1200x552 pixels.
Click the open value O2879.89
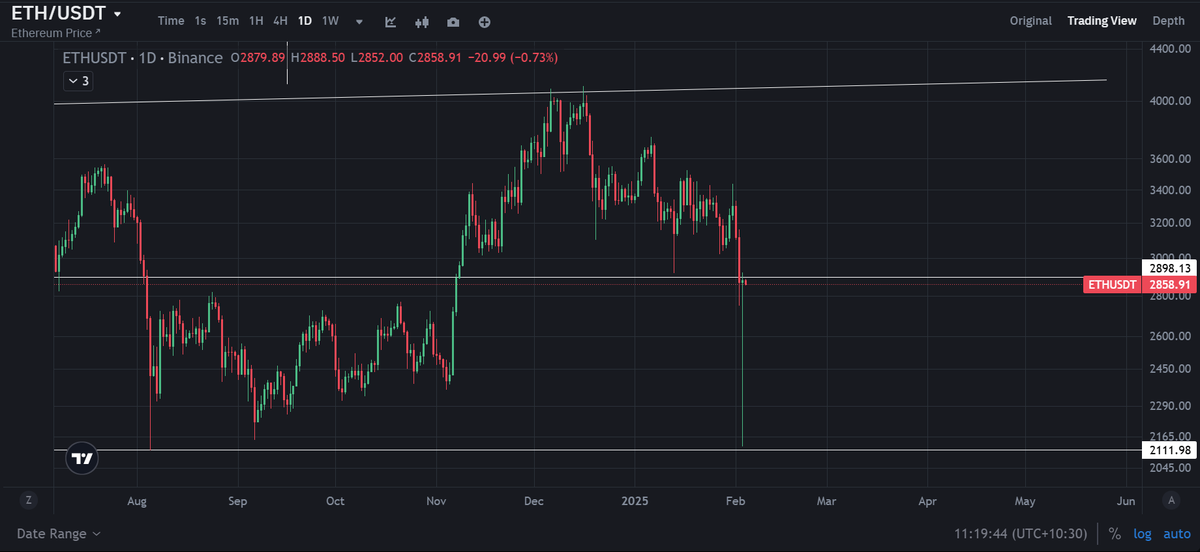click(x=258, y=58)
